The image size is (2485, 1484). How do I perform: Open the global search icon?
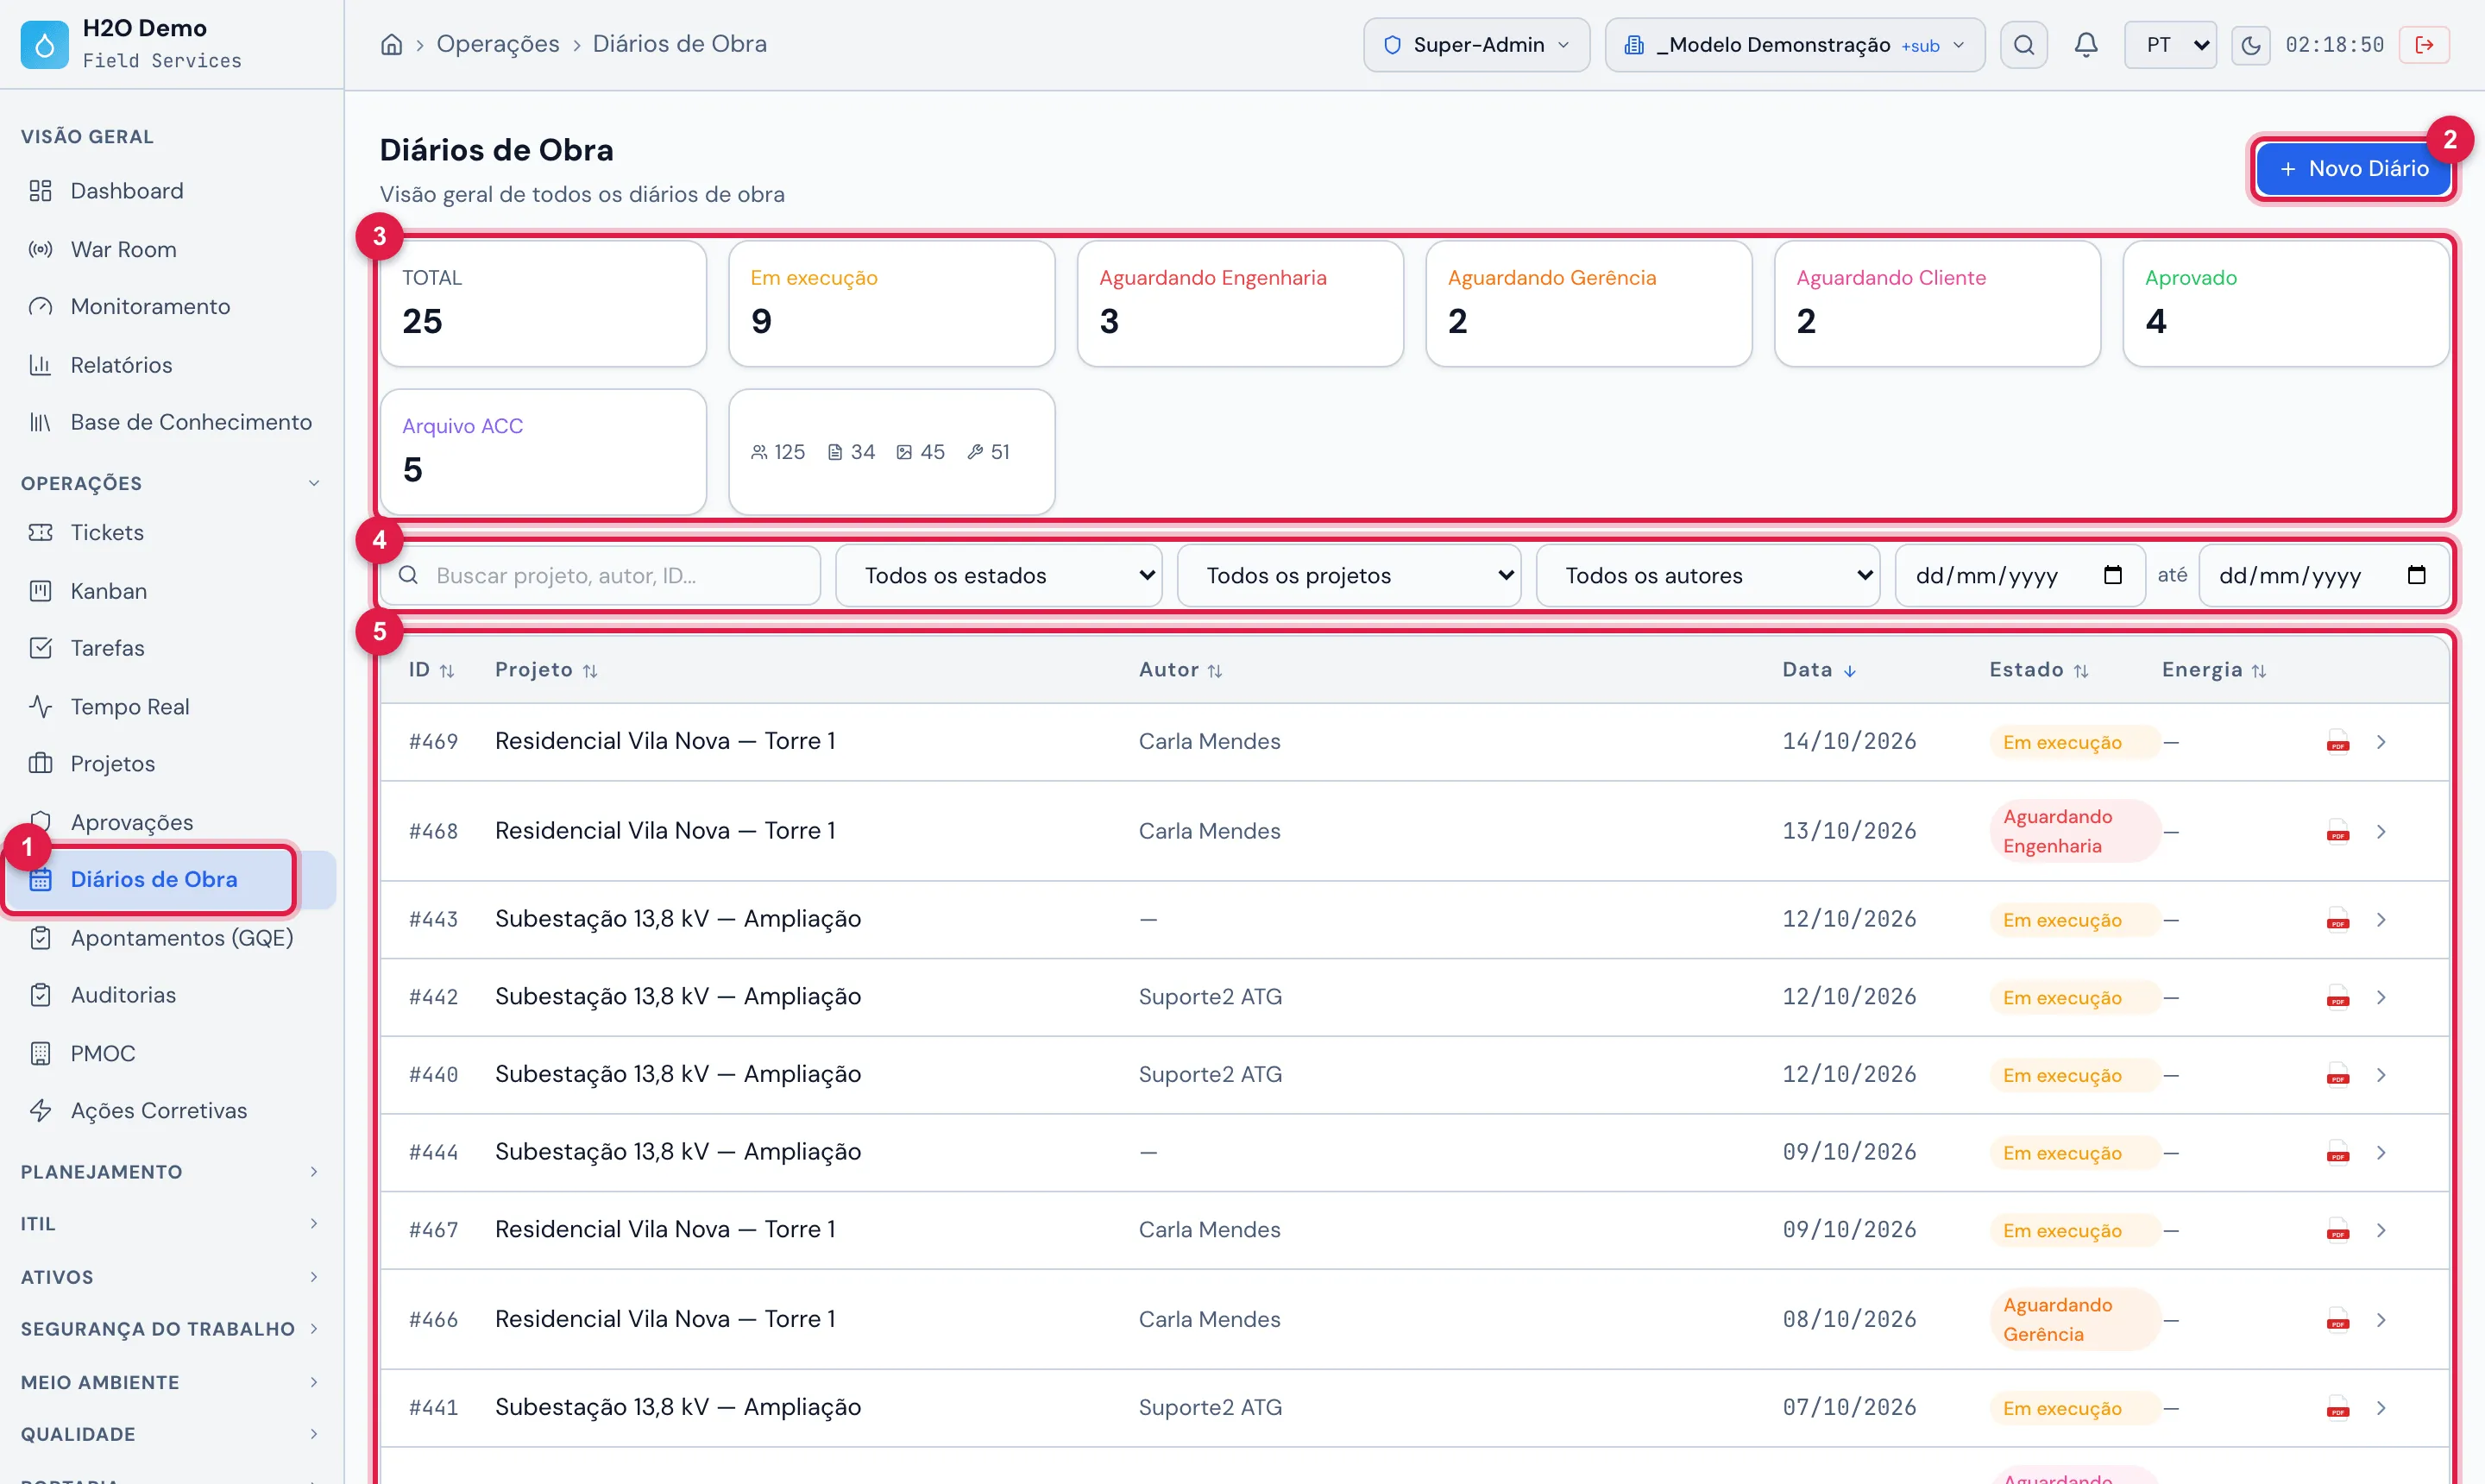[2023, 44]
